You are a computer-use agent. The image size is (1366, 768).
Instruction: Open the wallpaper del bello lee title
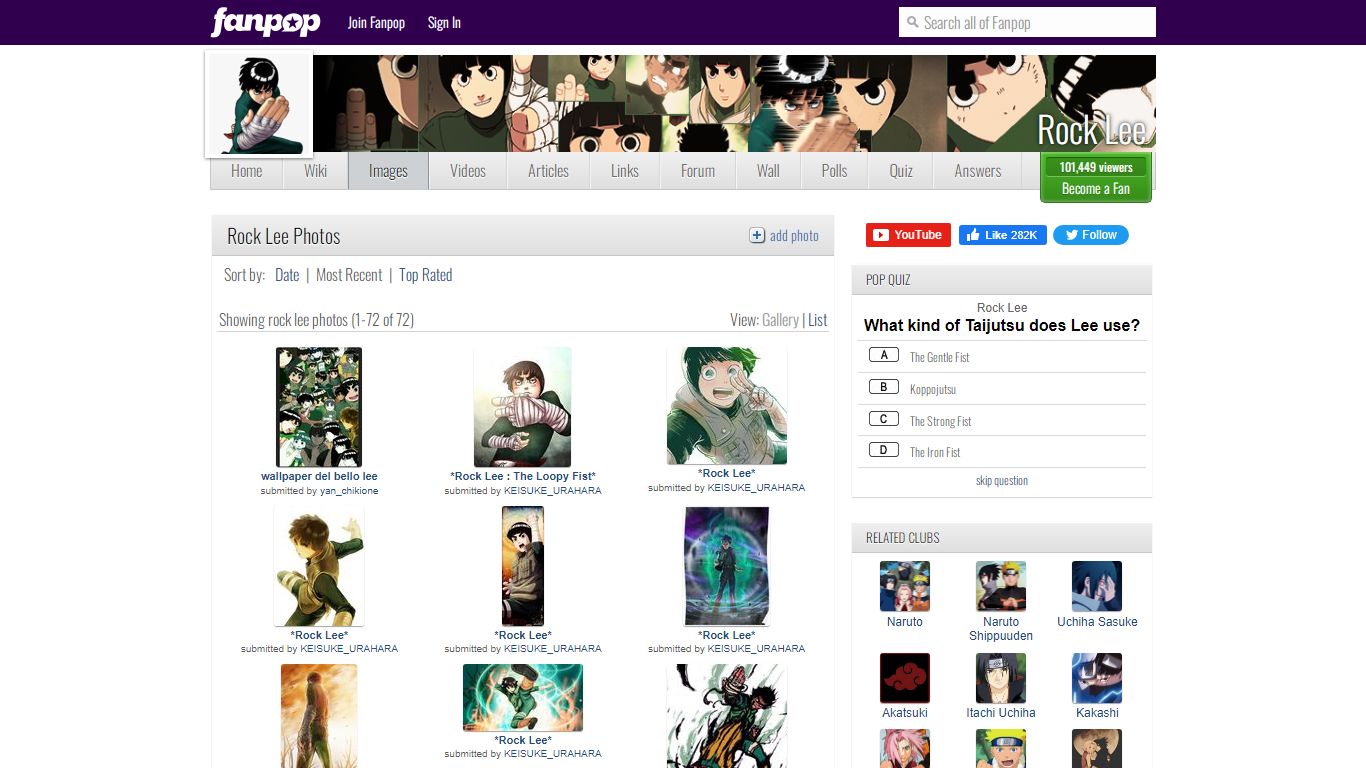(319, 477)
